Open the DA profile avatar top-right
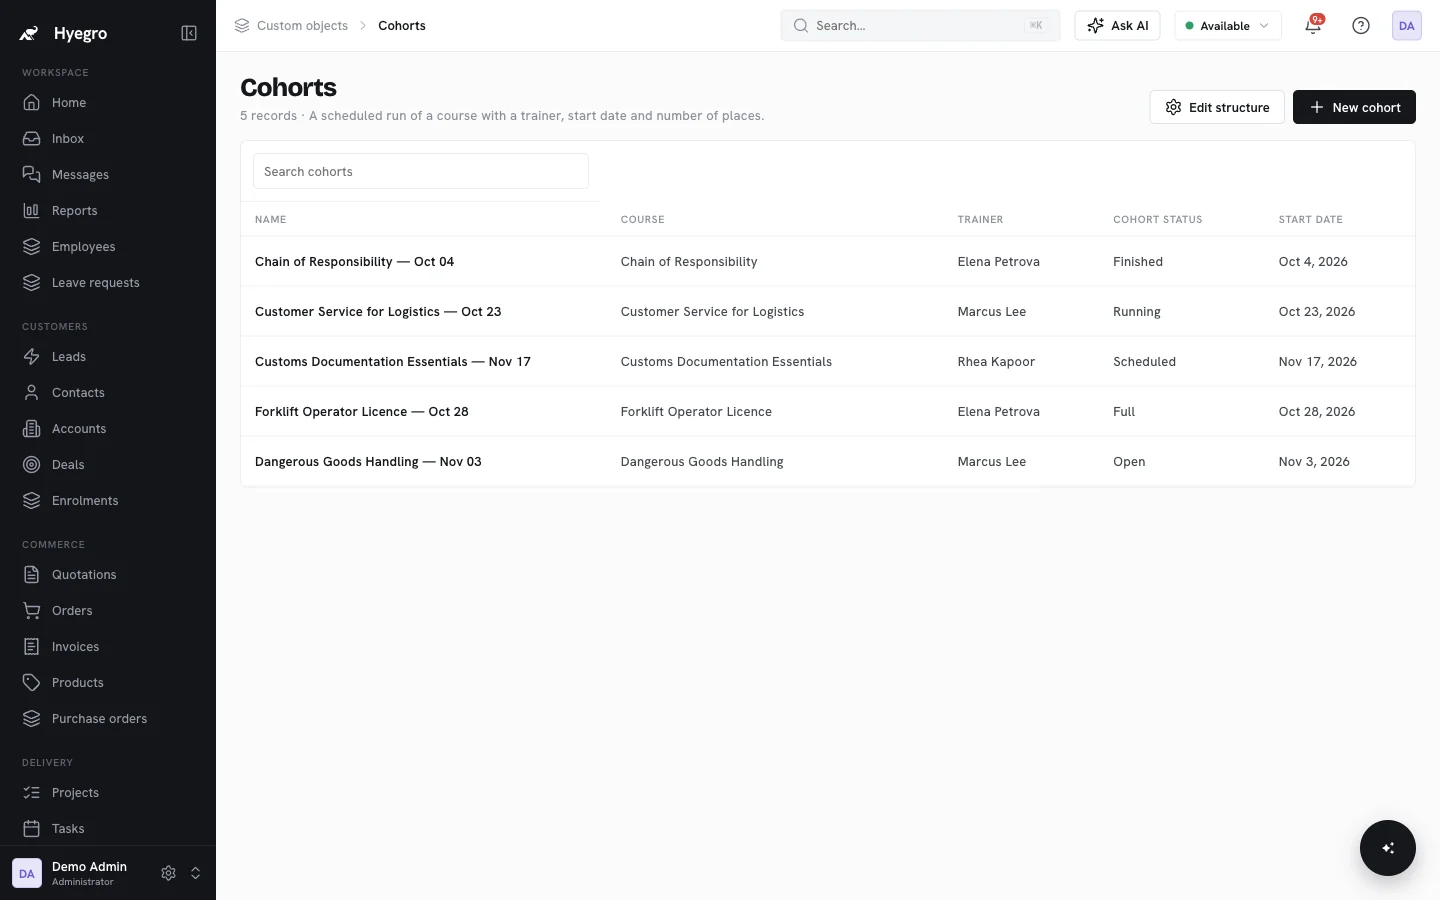Screen dimensions: 1440x900 (x=1407, y=26)
